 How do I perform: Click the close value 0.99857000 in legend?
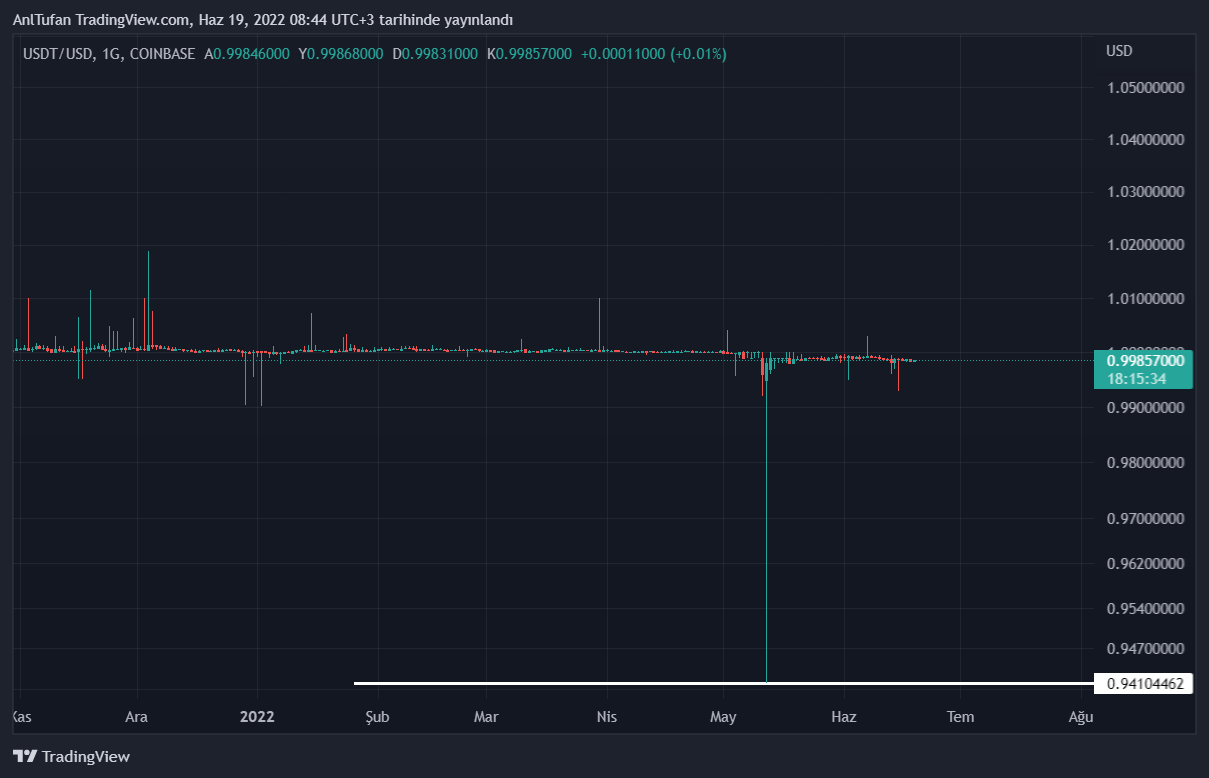(x=534, y=54)
